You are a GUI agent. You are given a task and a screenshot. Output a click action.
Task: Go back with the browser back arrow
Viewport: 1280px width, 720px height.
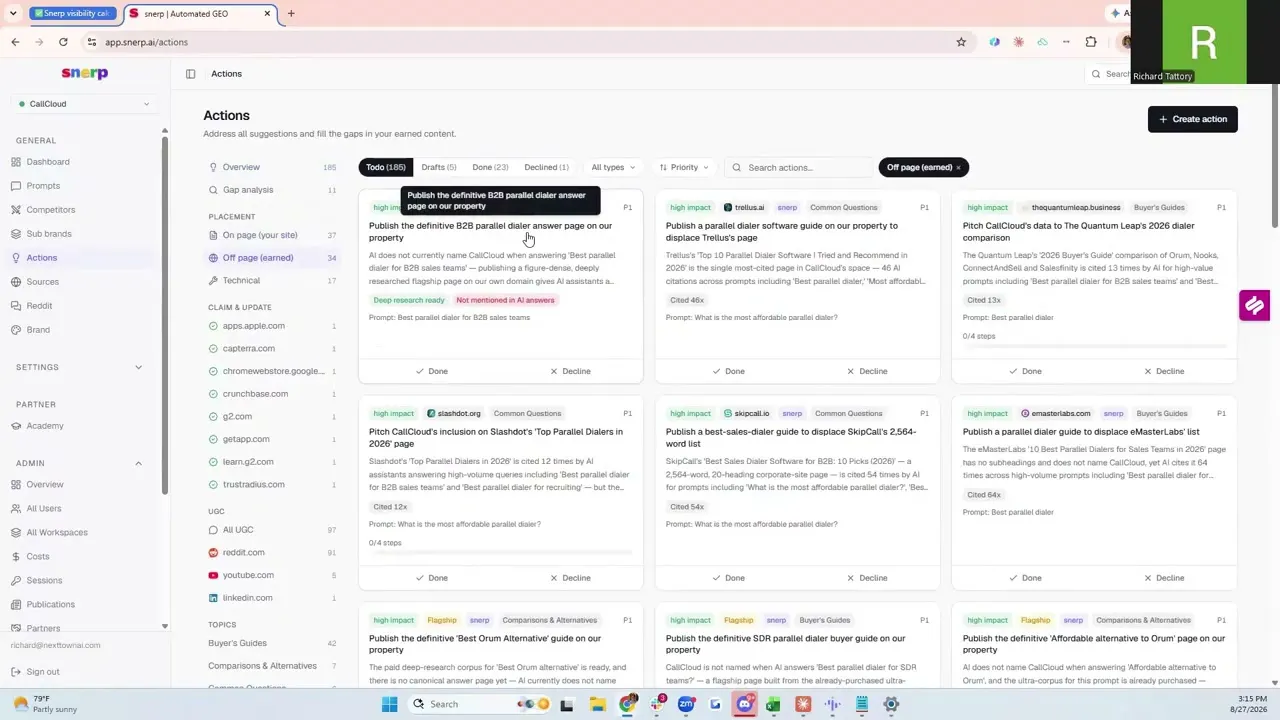[x=15, y=42]
